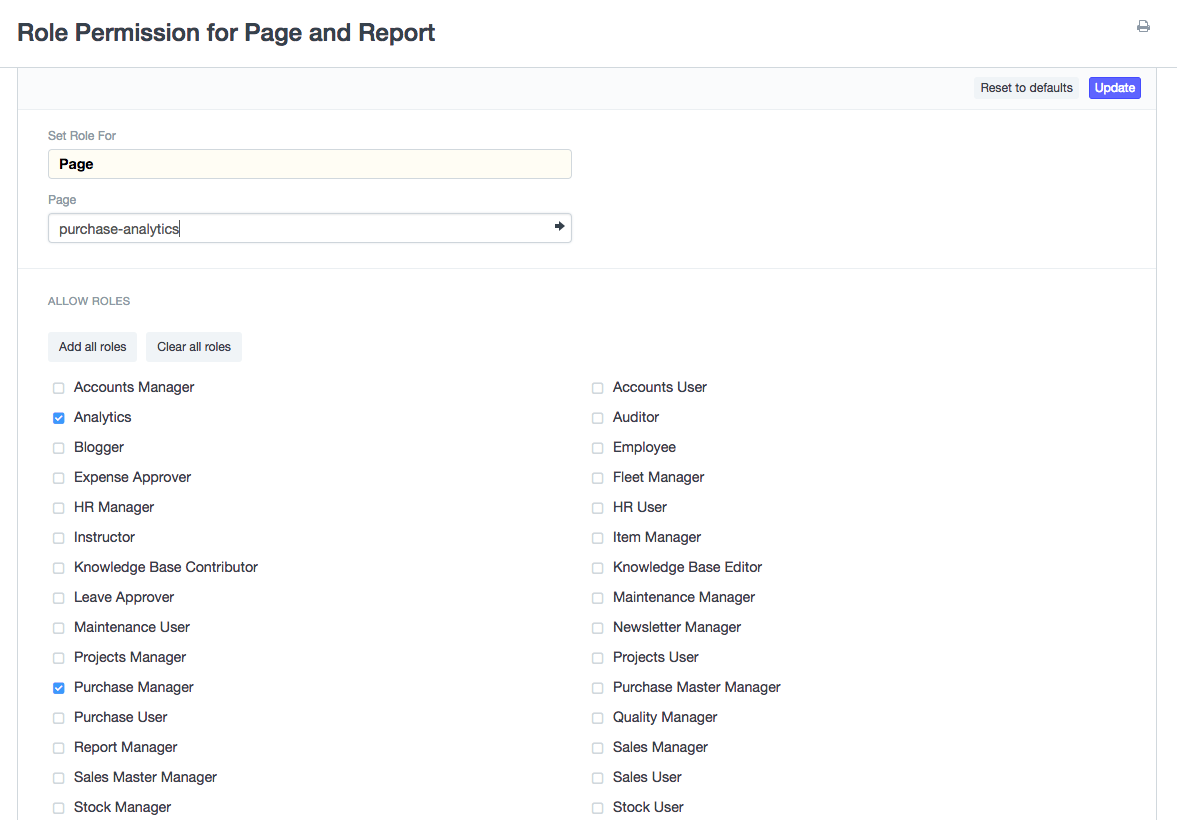
Task: Tick the Item Manager checkbox
Action: point(598,538)
